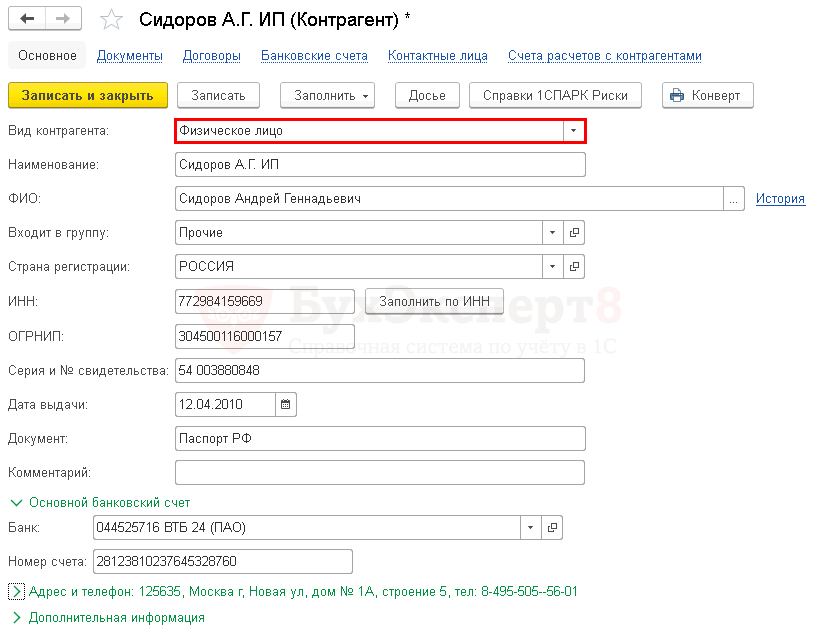Expand the Адрес и телефон section
The image size is (814, 640).
tap(16, 592)
